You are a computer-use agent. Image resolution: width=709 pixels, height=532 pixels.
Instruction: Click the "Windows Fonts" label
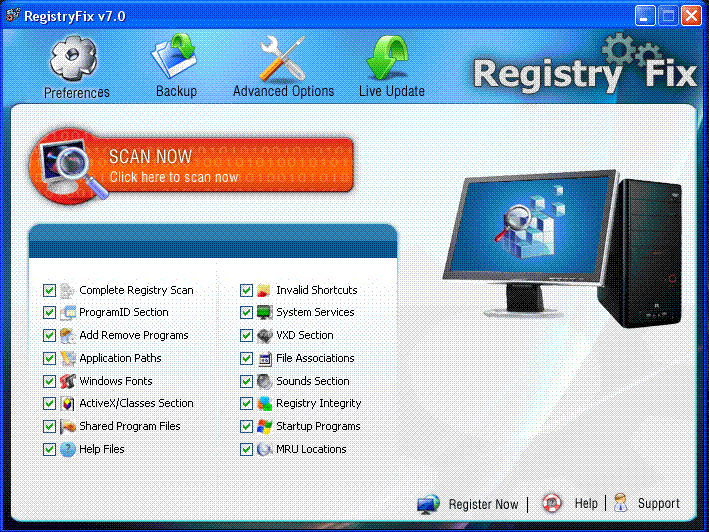pyautogui.click(x=116, y=381)
